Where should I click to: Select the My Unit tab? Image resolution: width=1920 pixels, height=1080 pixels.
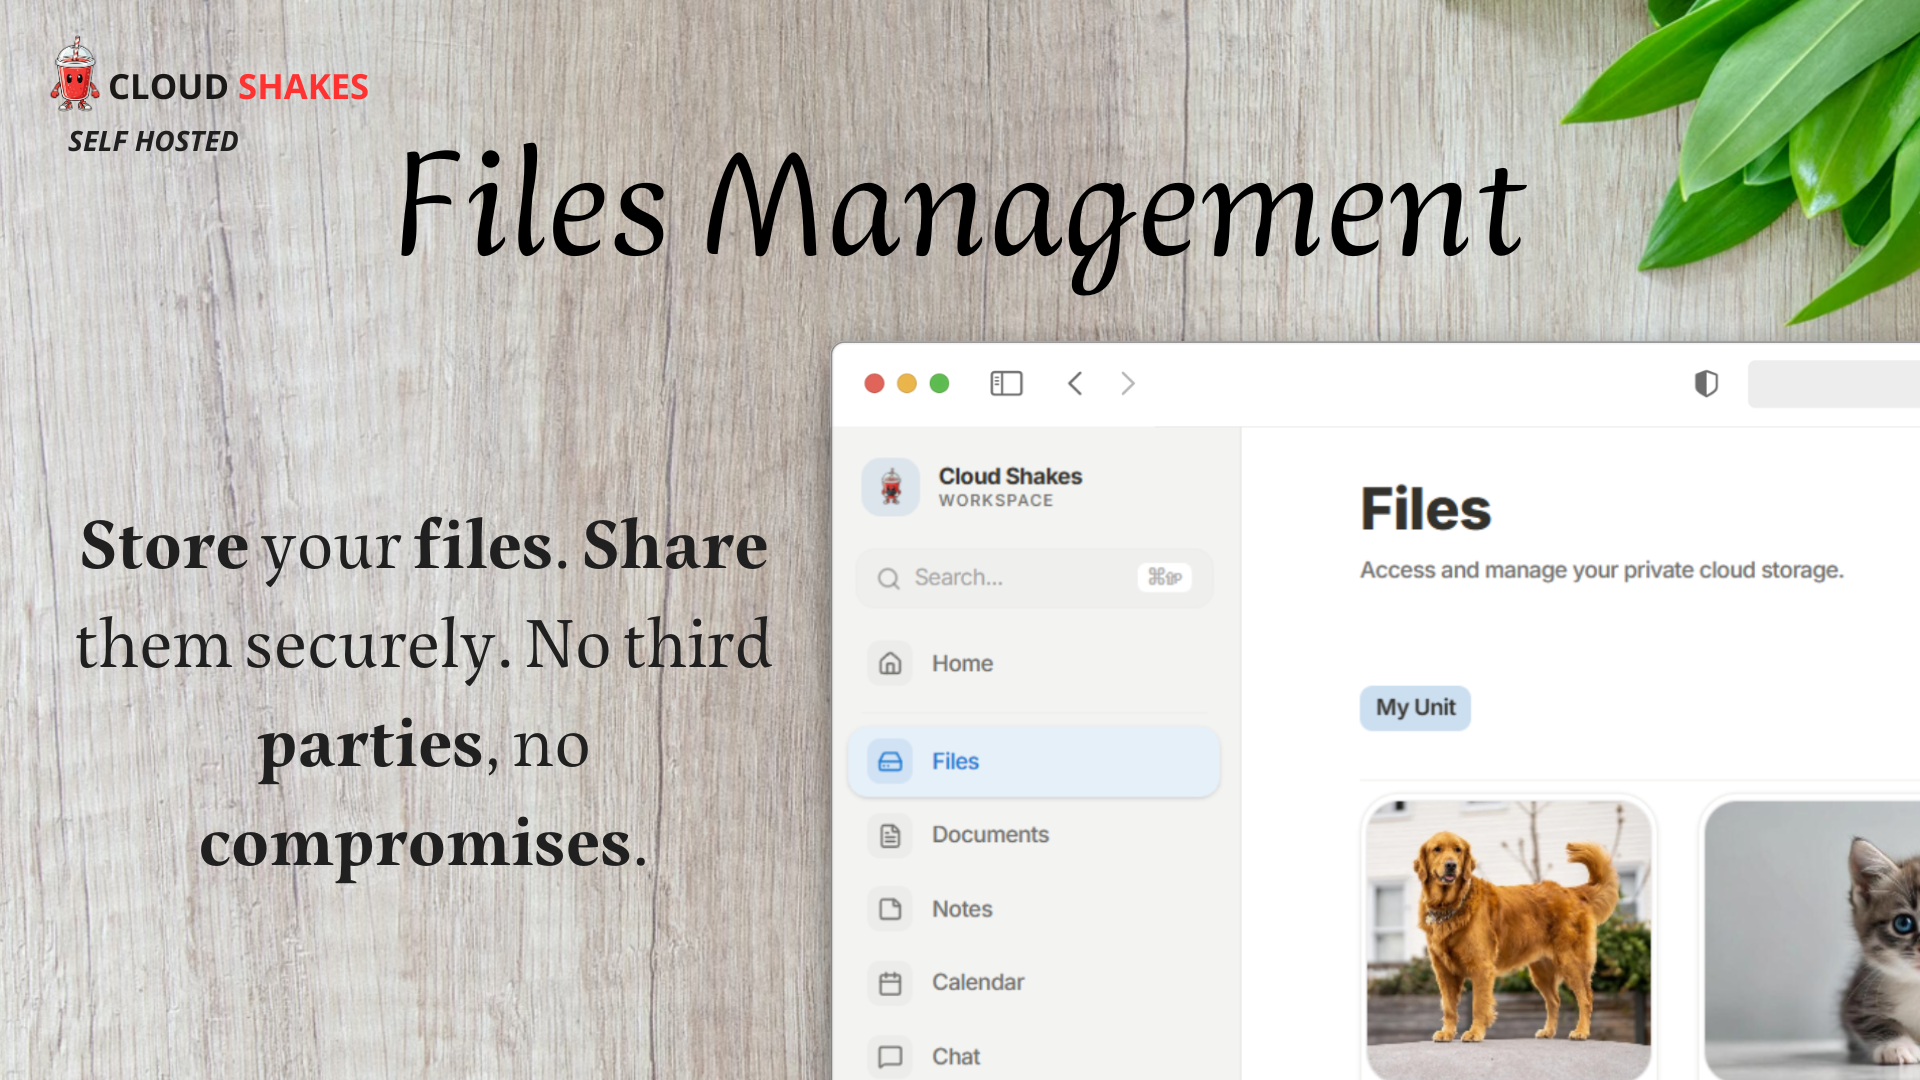(x=1415, y=708)
